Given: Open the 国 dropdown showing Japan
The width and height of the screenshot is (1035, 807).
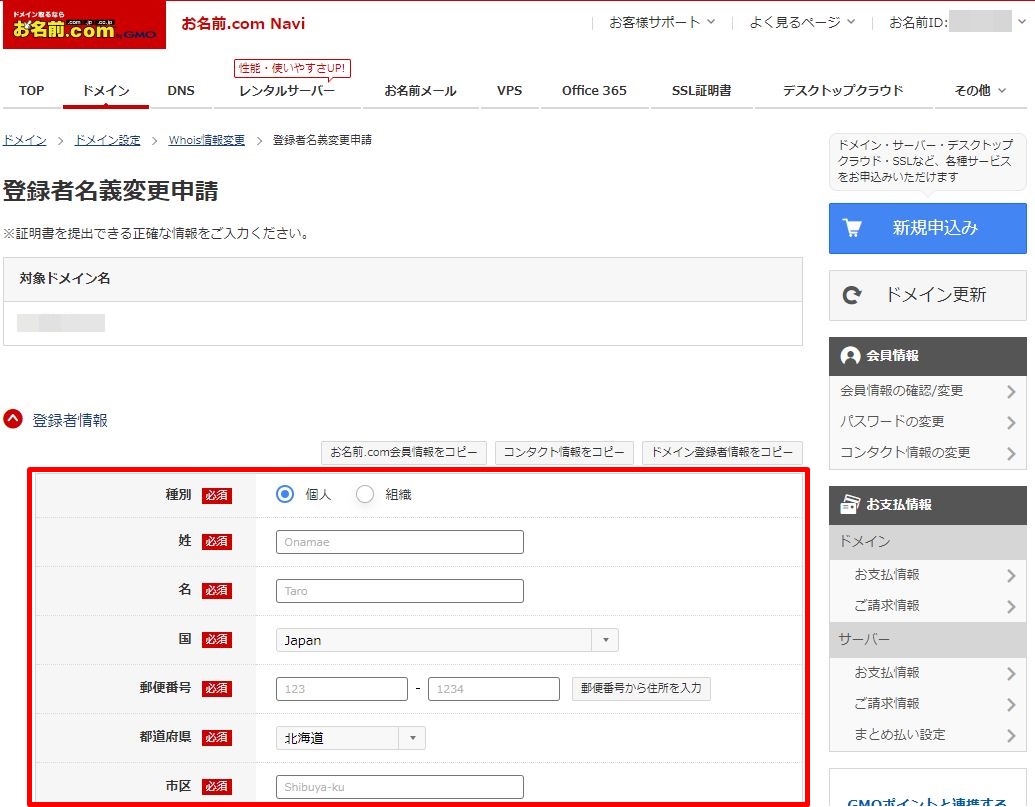Looking at the screenshot, I should click(606, 639).
